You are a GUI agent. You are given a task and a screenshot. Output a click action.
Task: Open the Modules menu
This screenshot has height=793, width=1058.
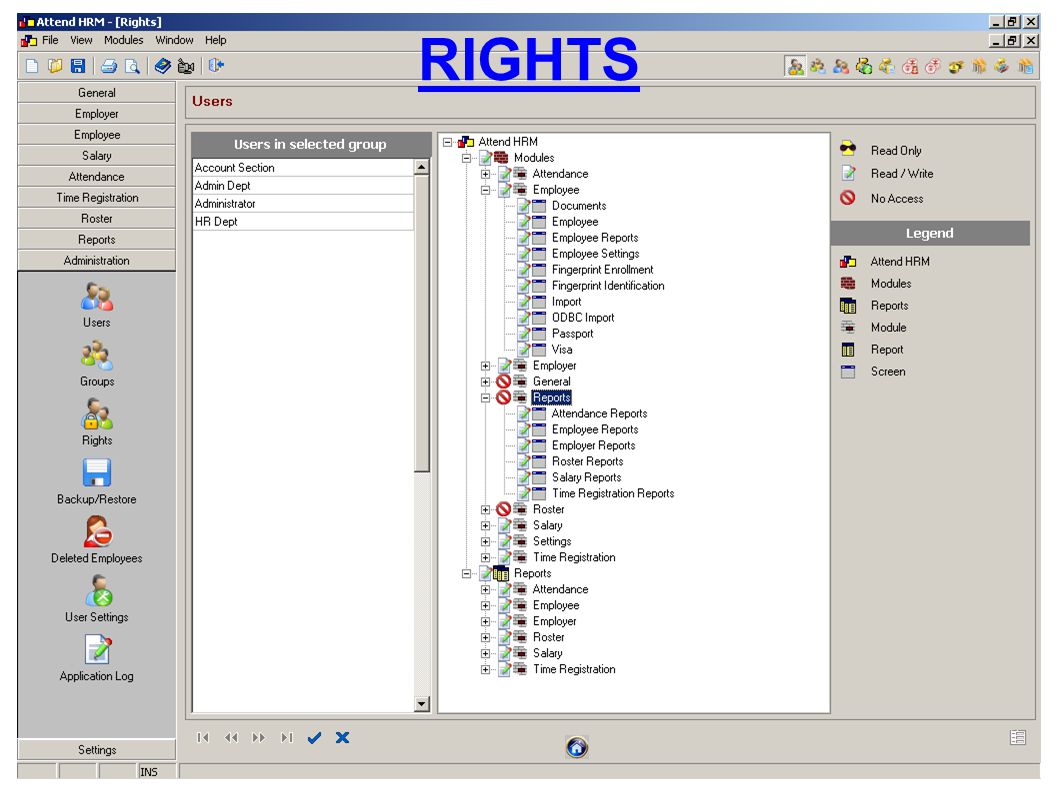pos(123,40)
